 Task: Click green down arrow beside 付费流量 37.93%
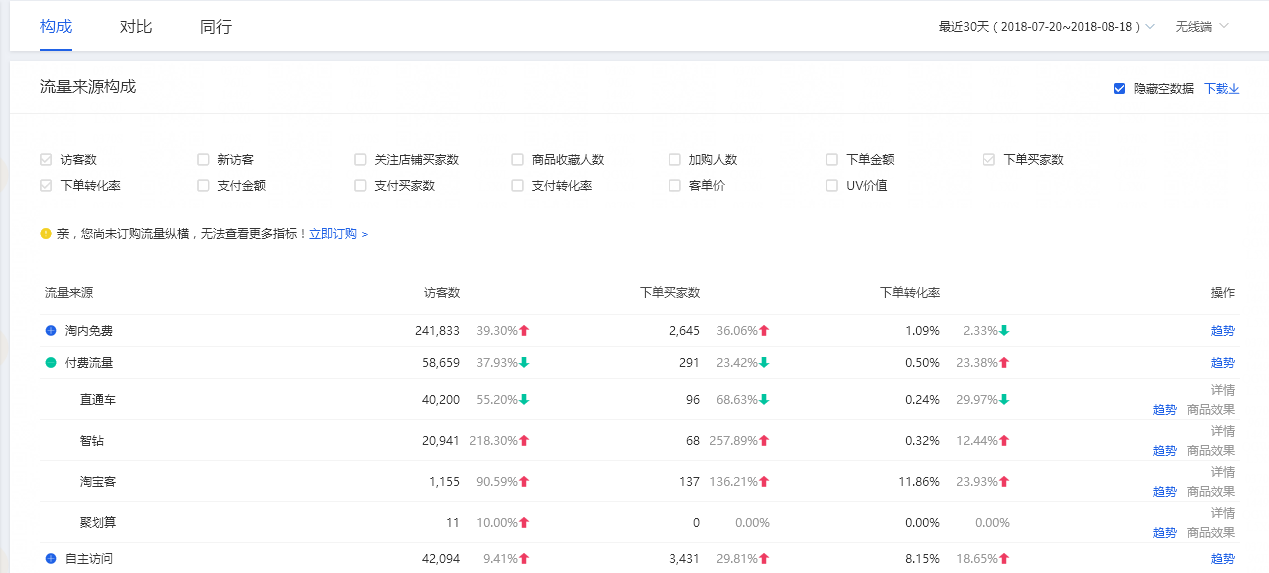point(524,362)
